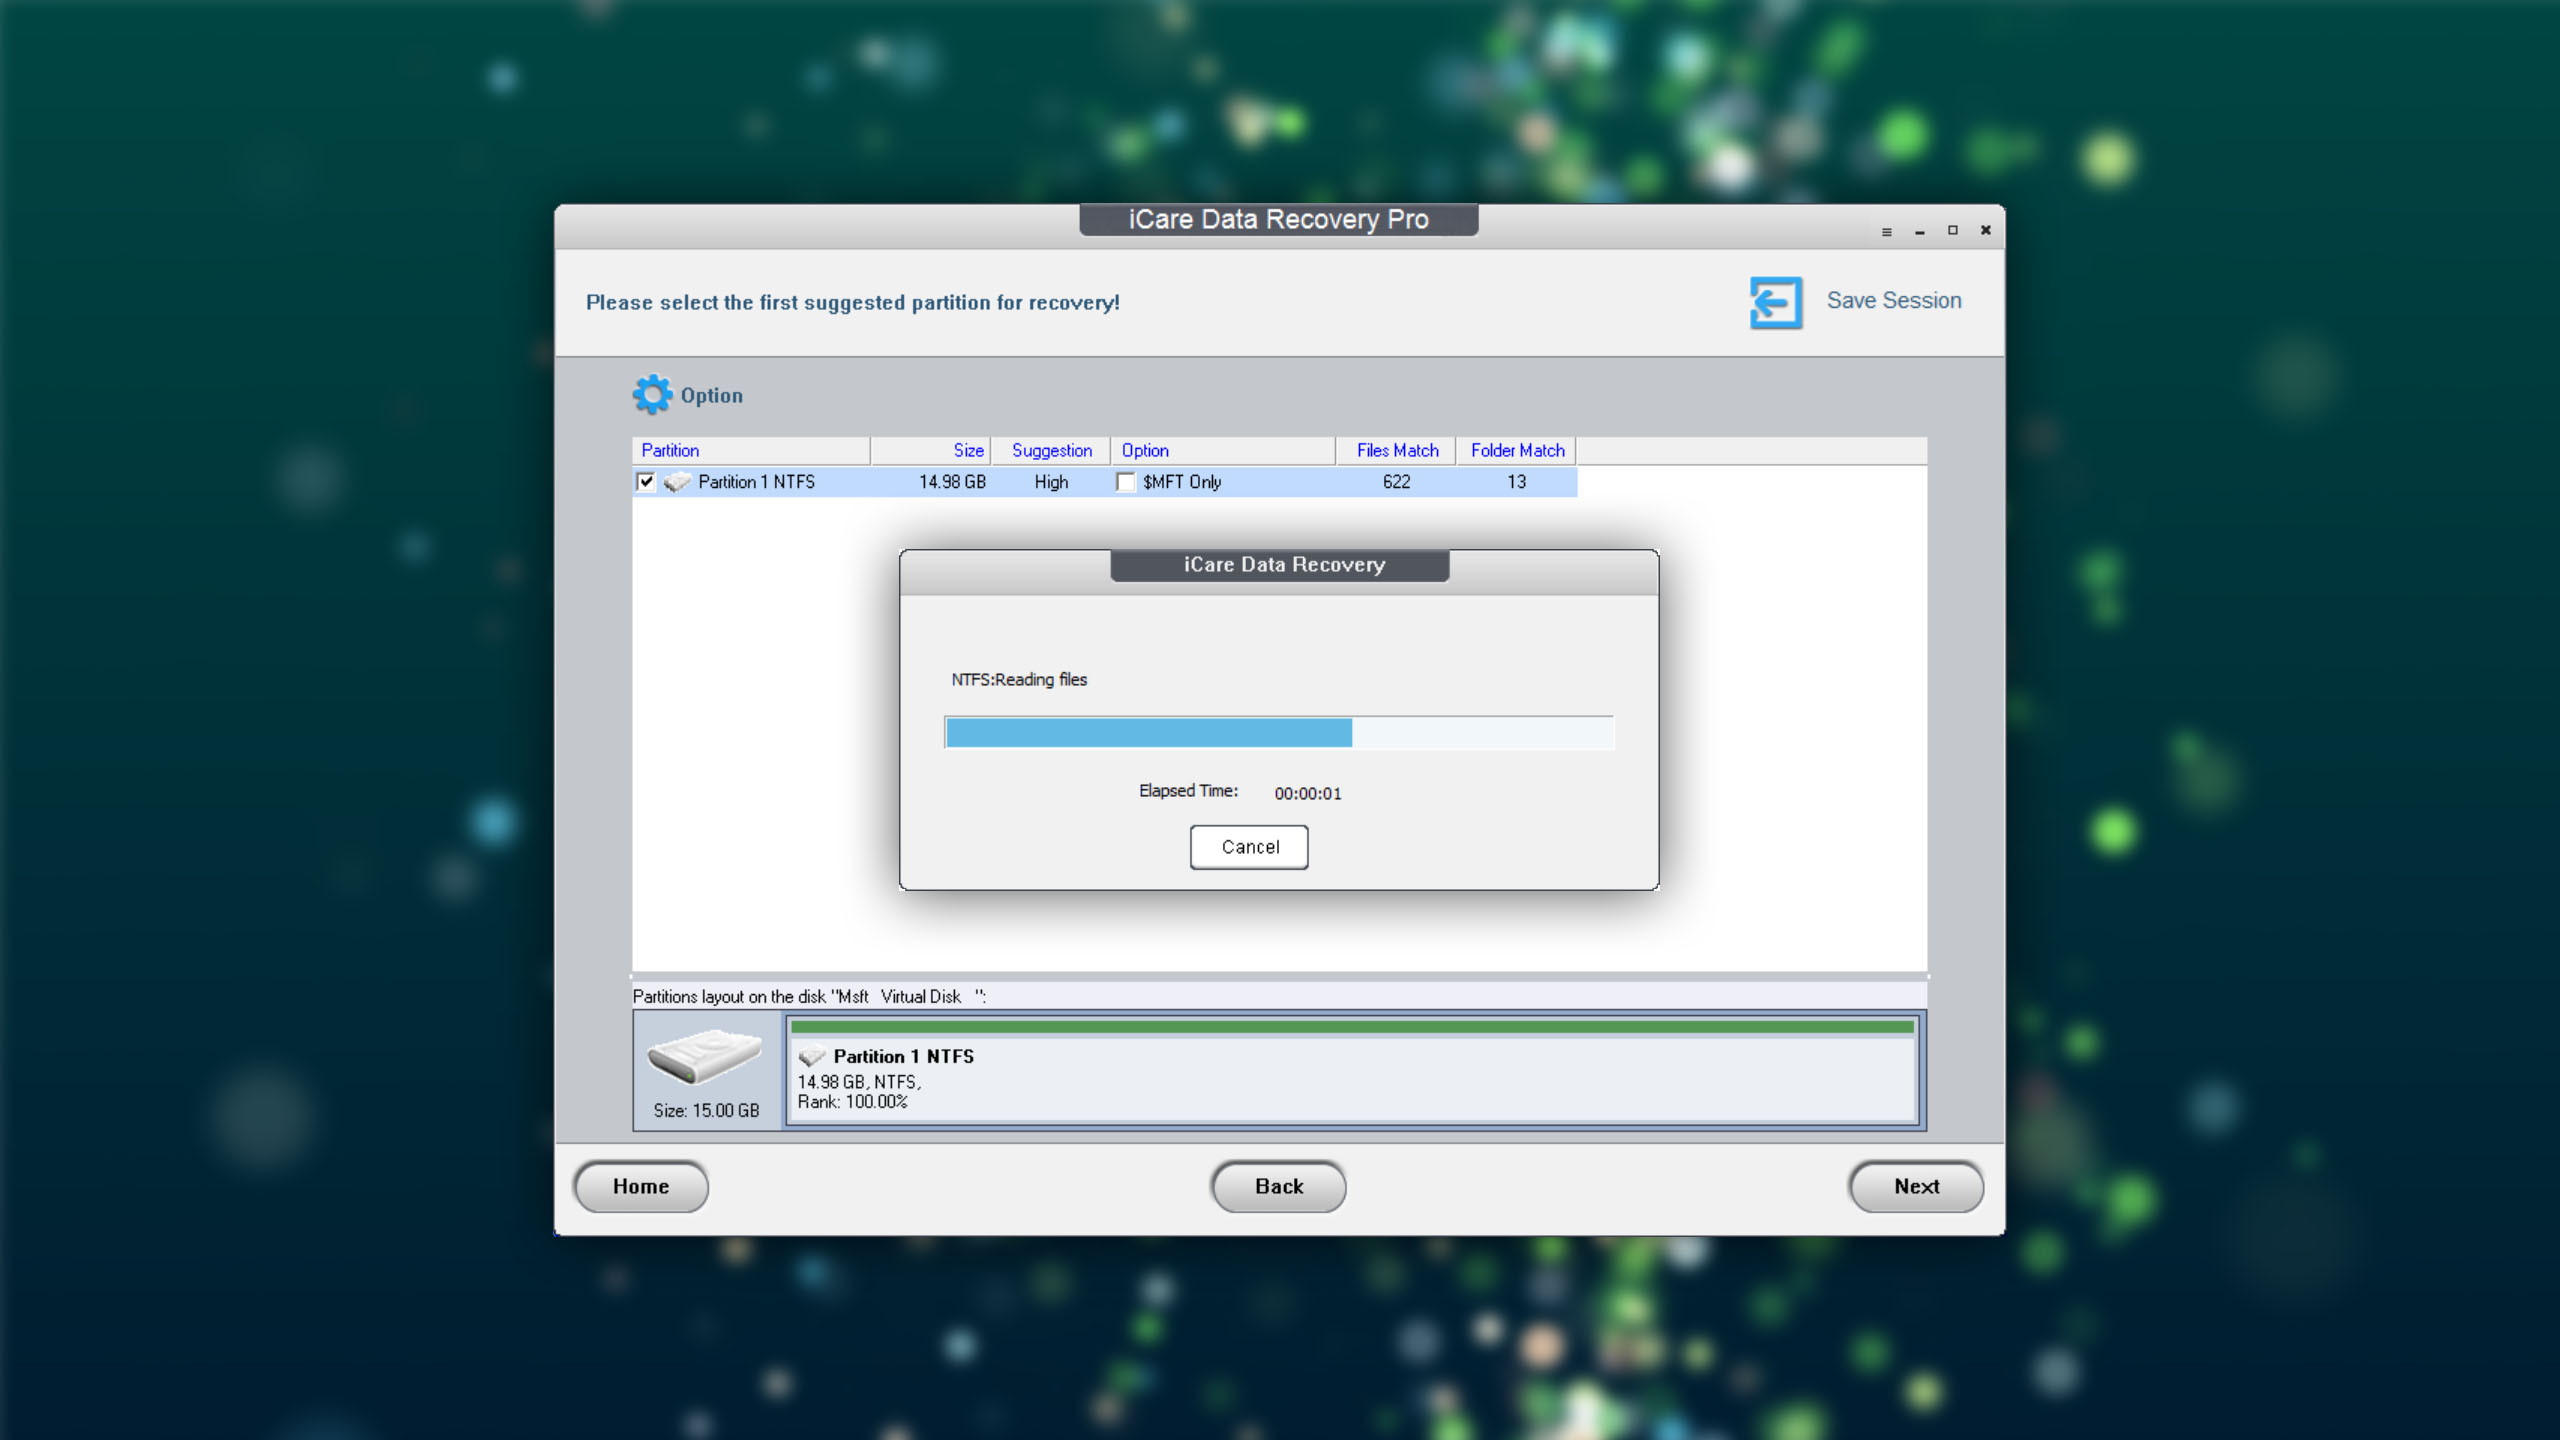Screen dimensions: 2560x1440
Task: Close the iCare Data Recovery Pro window
Action: pyautogui.click(x=1986, y=230)
